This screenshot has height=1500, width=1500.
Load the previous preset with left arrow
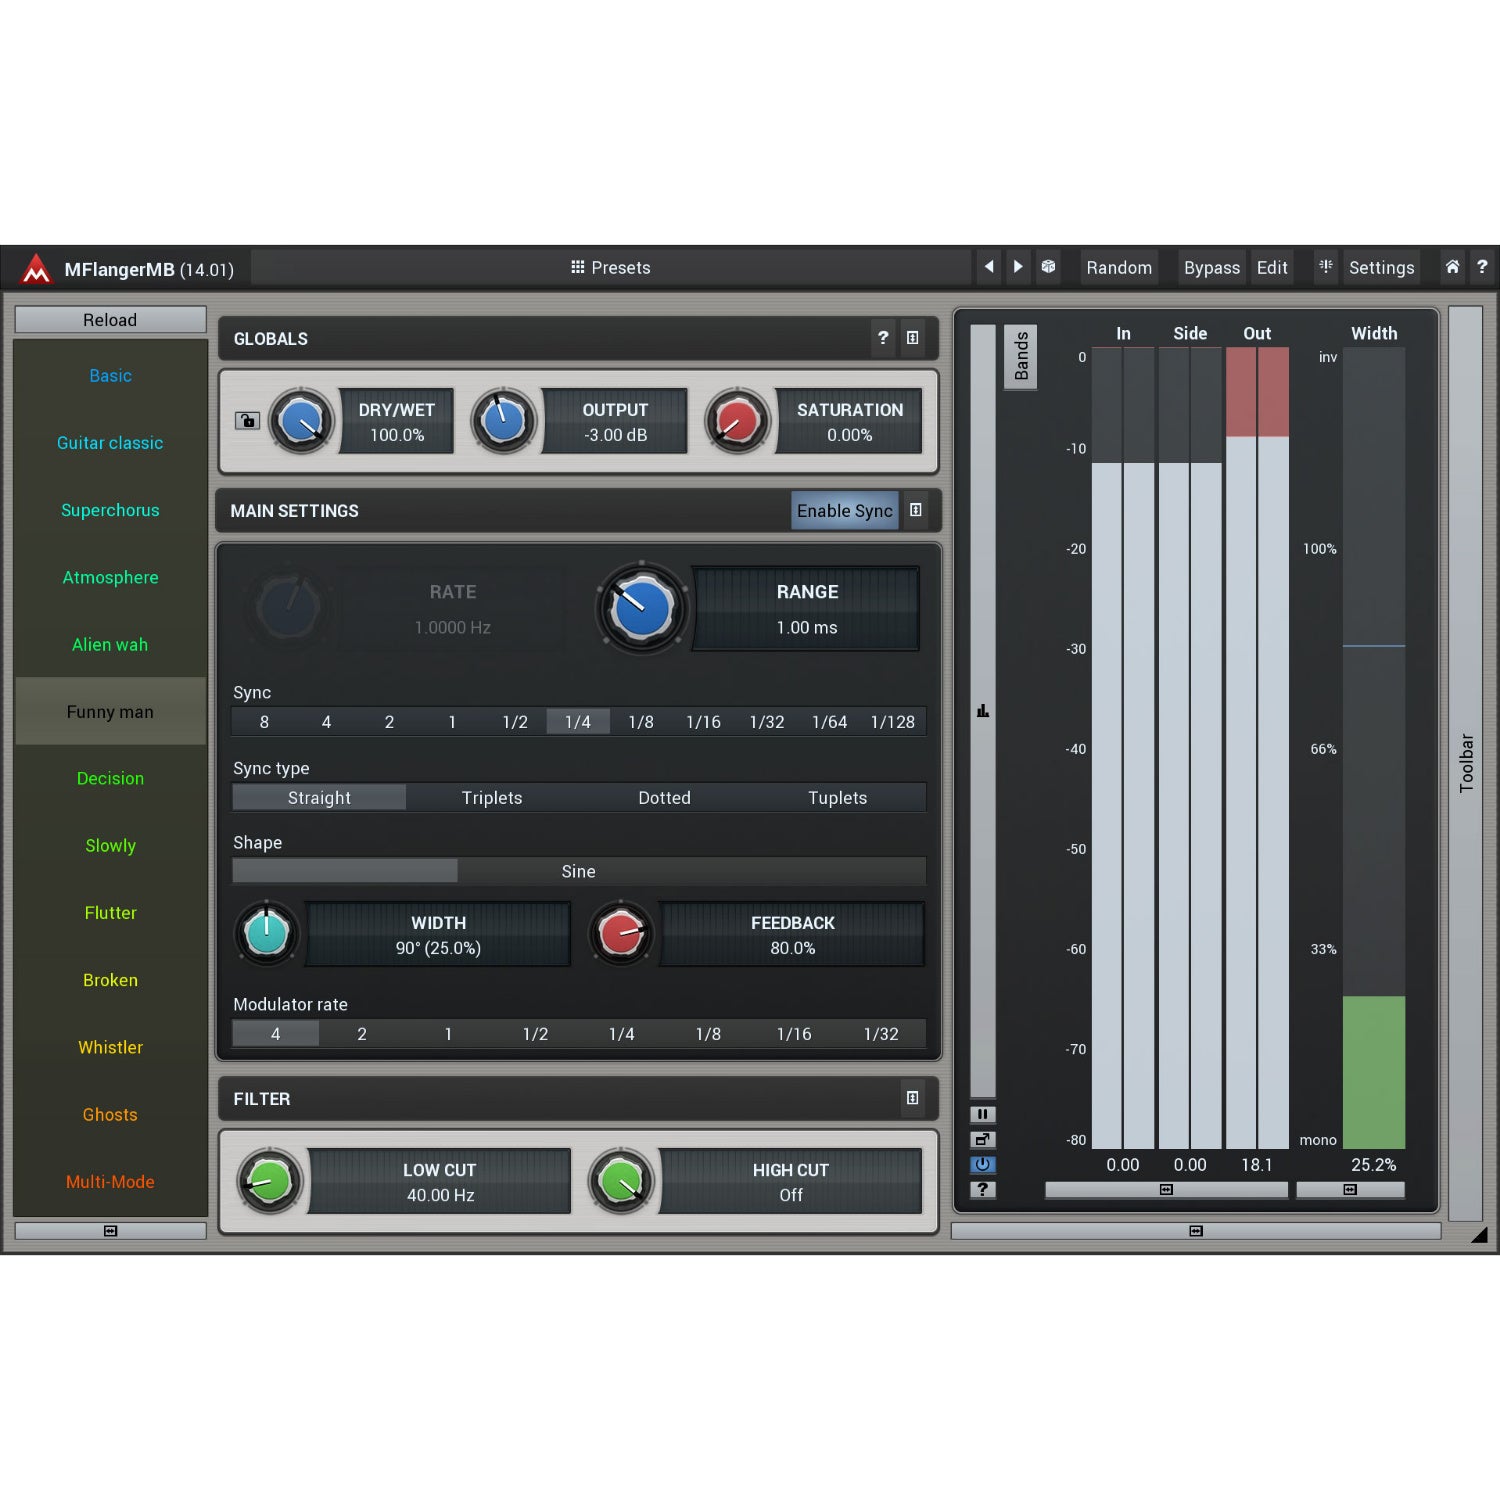pyautogui.click(x=988, y=267)
